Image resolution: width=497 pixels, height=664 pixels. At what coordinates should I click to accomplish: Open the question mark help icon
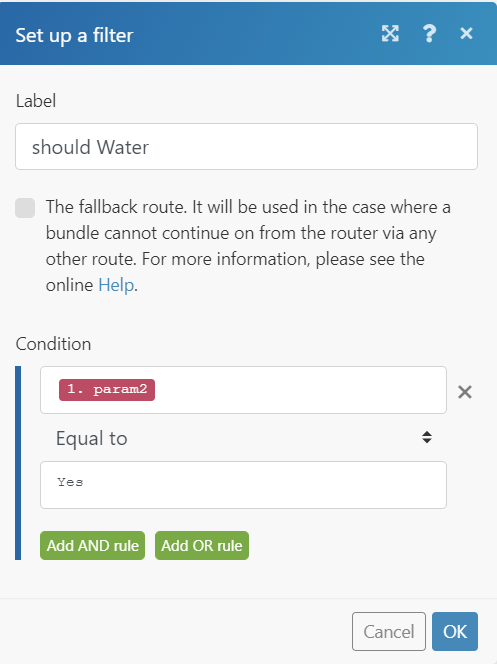[x=429, y=33]
